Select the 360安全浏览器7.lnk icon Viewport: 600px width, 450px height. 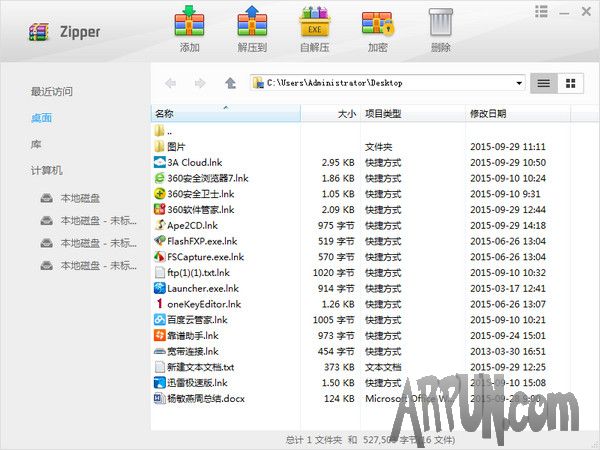click(160, 178)
